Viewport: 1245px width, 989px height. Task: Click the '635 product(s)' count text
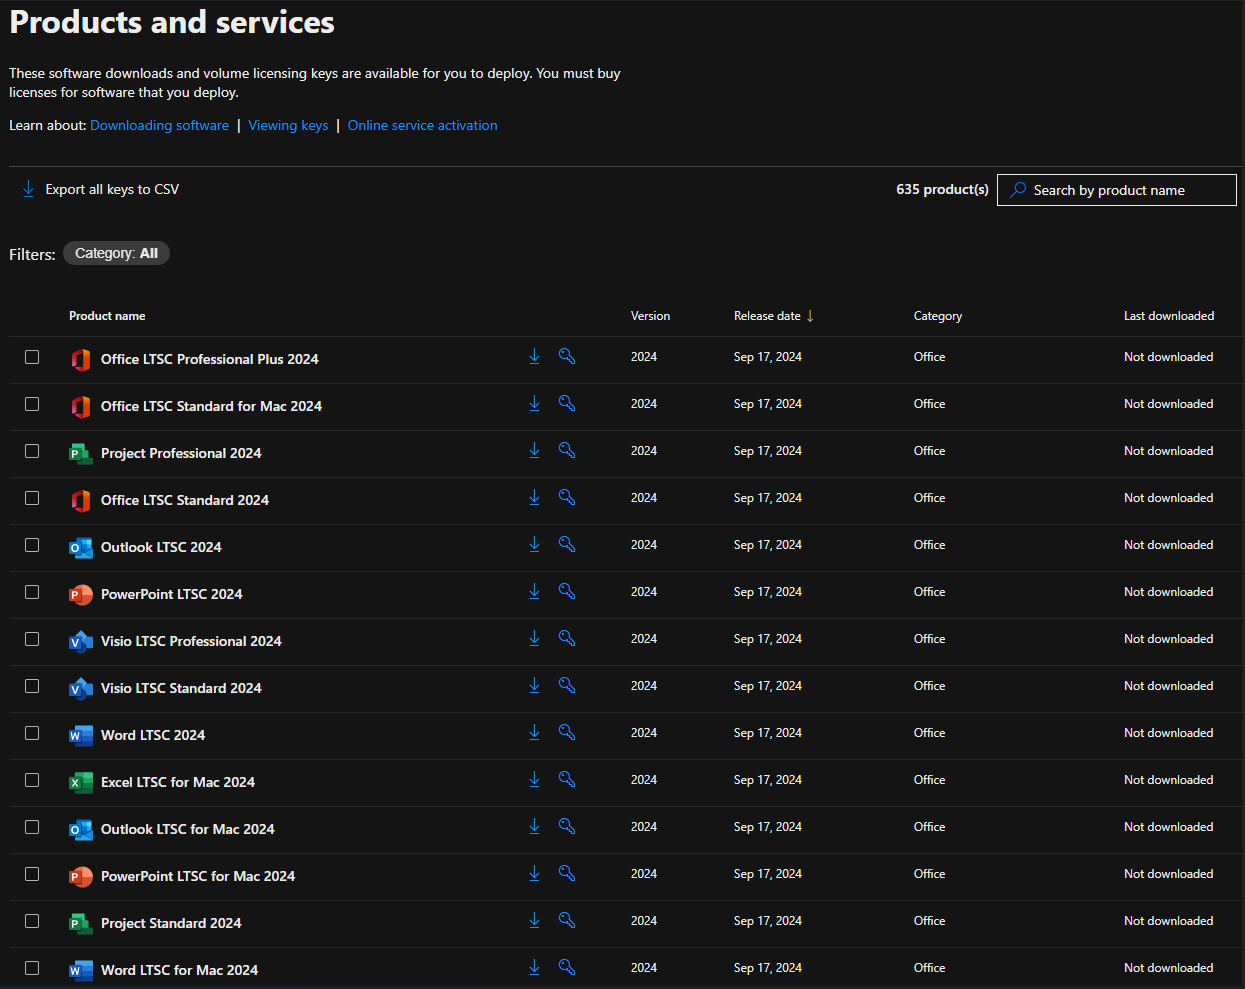click(x=942, y=189)
